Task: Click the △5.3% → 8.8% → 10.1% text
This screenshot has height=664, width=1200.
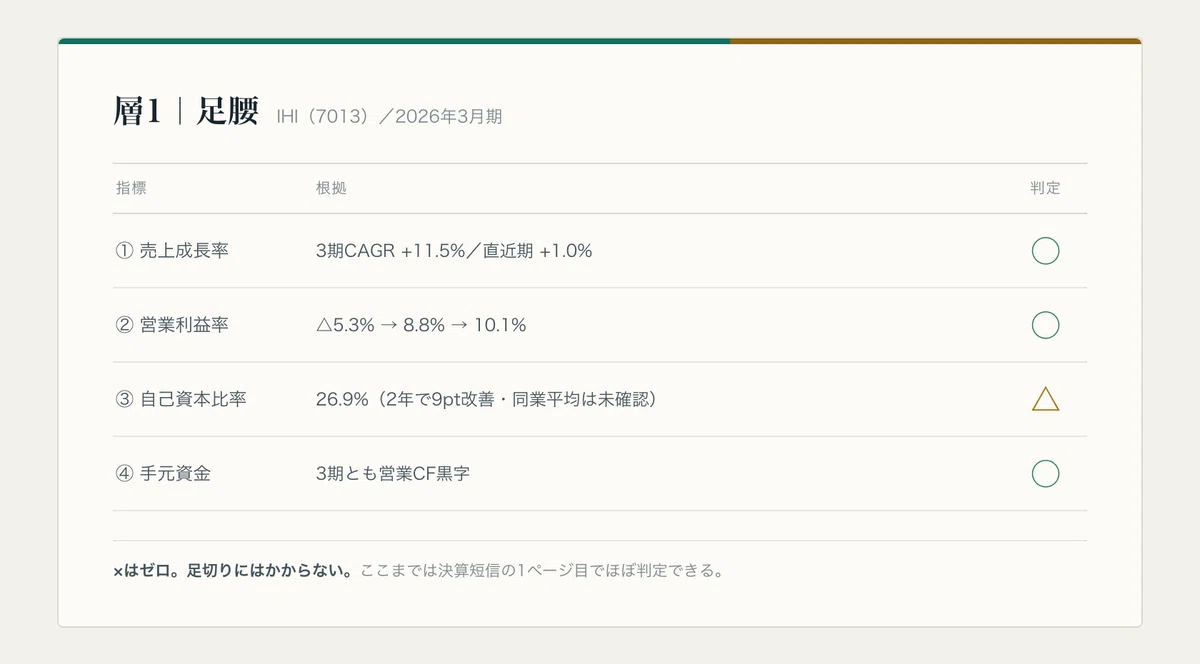Action: [x=421, y=325]
